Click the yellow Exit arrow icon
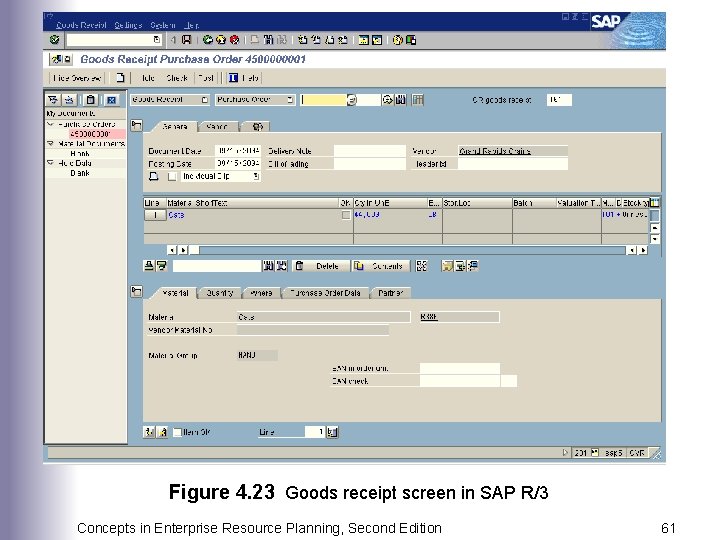 (221, 40)
